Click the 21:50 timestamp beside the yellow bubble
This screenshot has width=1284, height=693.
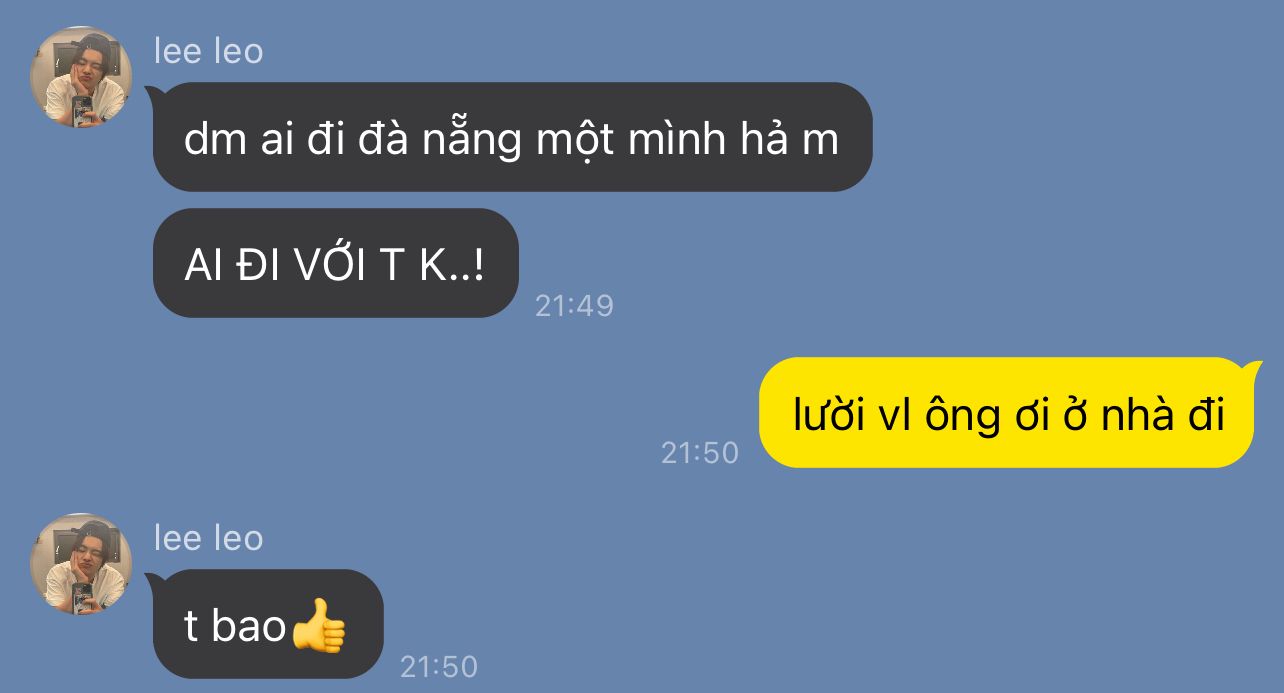(700, 453)
